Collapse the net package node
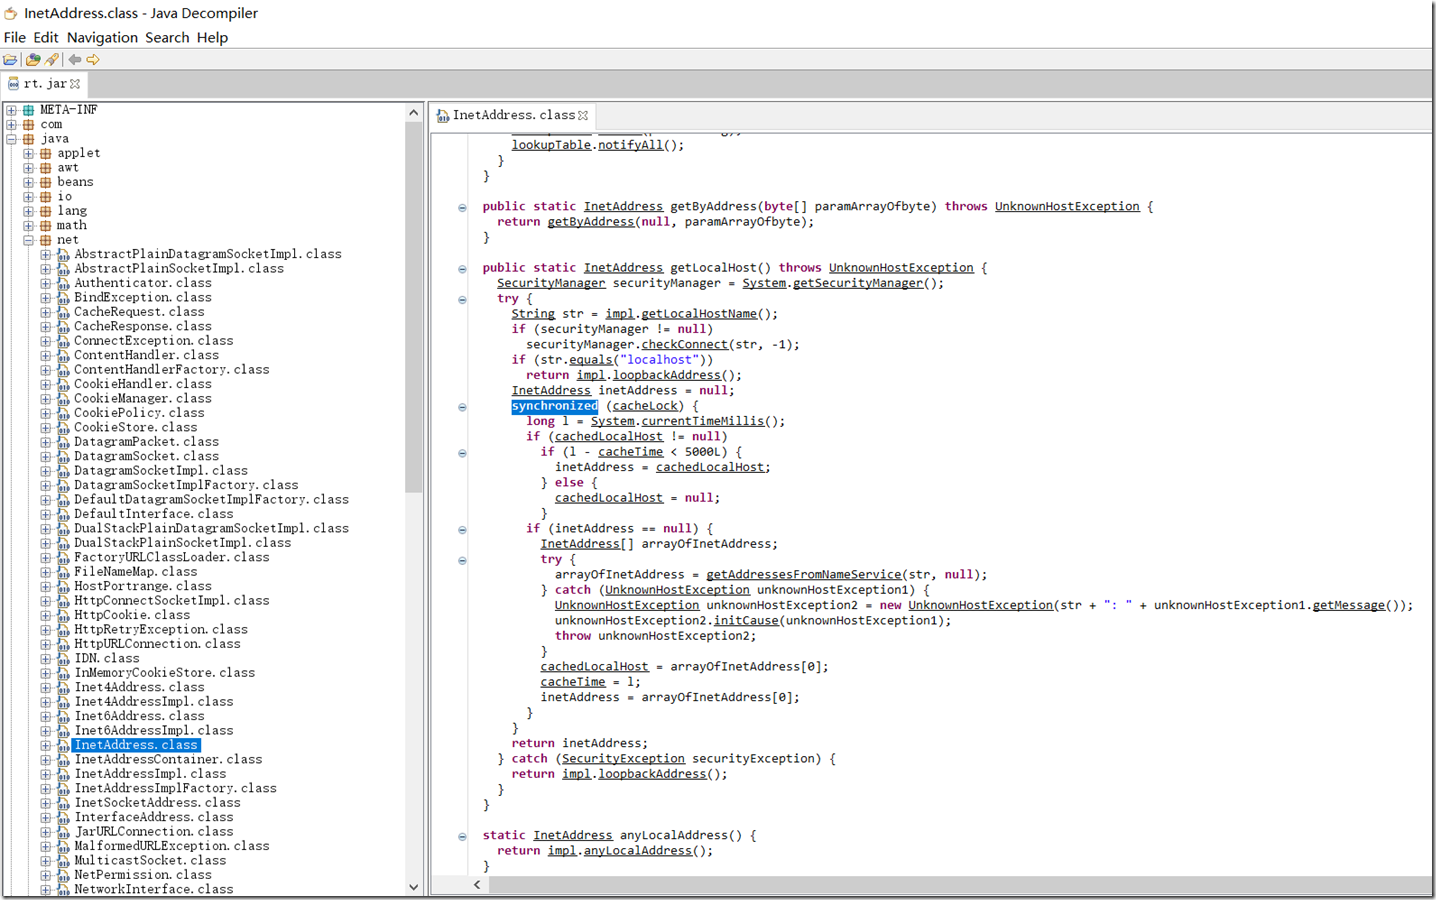The height and width of the screenshot is (900, 1436). [x=29, y=240]
